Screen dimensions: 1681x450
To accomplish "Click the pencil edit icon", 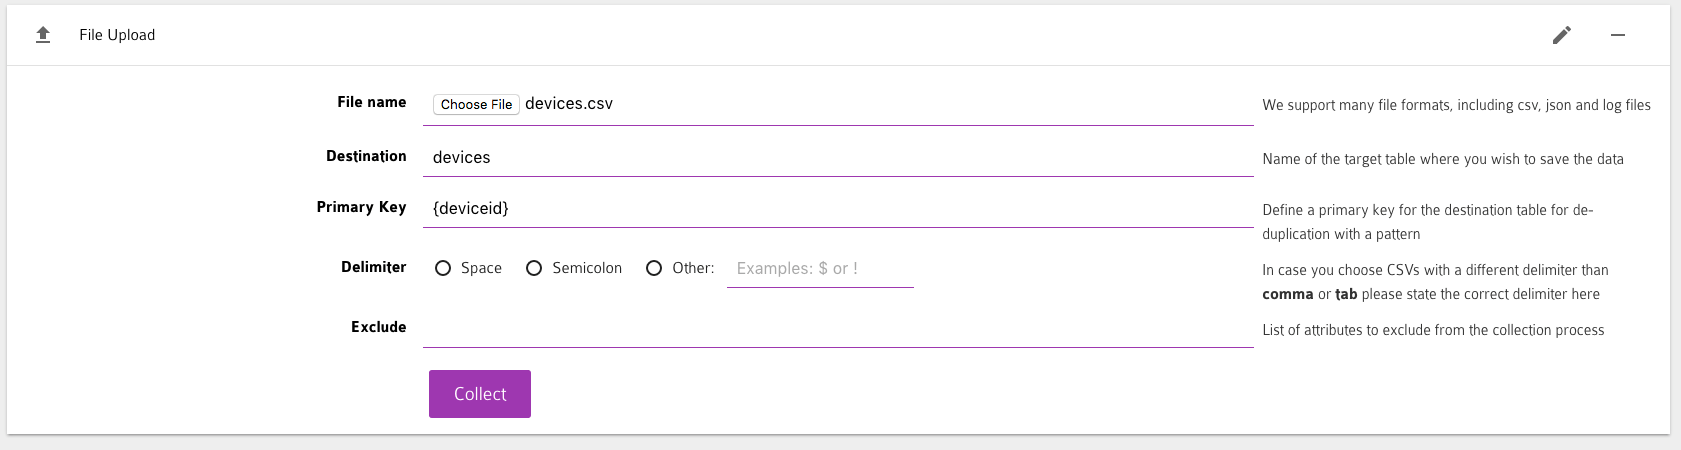I will (x=1561, y=35).
